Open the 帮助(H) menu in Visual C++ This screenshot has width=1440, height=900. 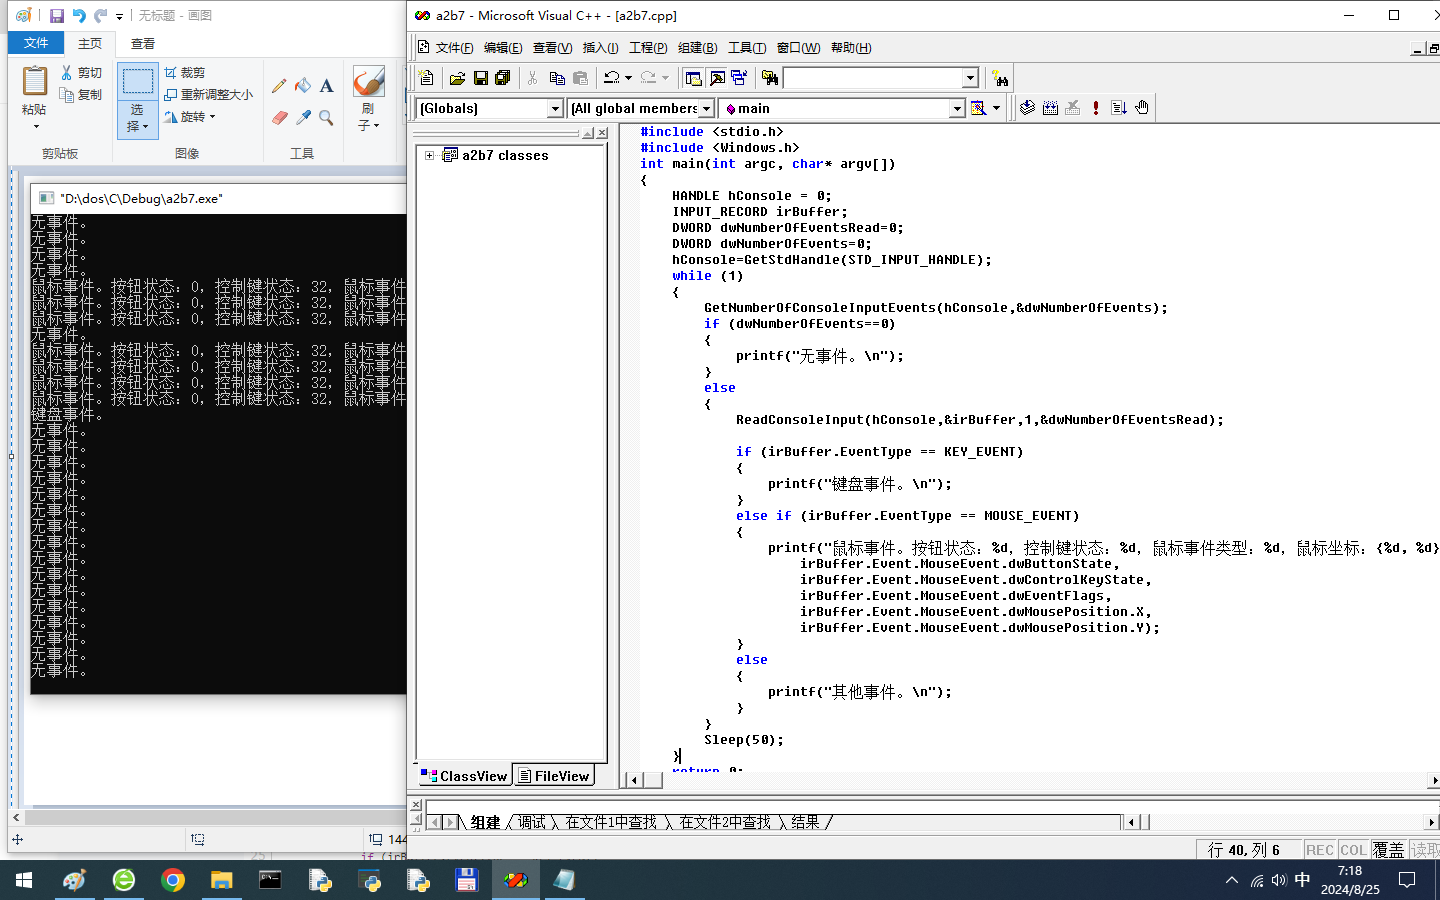pyautogui.click(x=851, y=48)
